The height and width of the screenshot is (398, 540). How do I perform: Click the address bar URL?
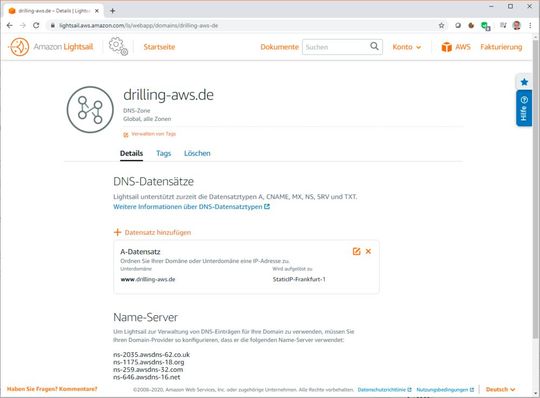click(138, 25)
